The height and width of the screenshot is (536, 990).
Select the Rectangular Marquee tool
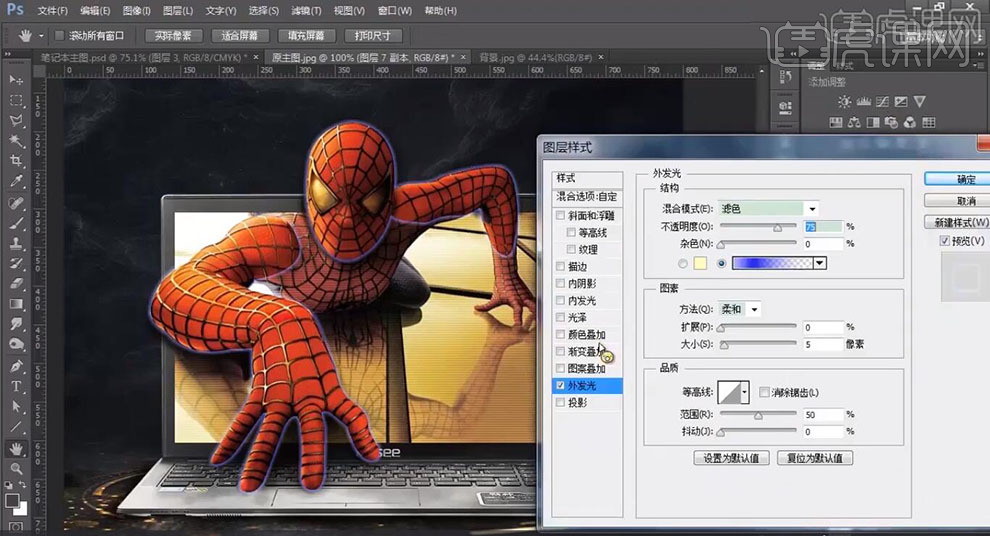click(x=16, y=100)
